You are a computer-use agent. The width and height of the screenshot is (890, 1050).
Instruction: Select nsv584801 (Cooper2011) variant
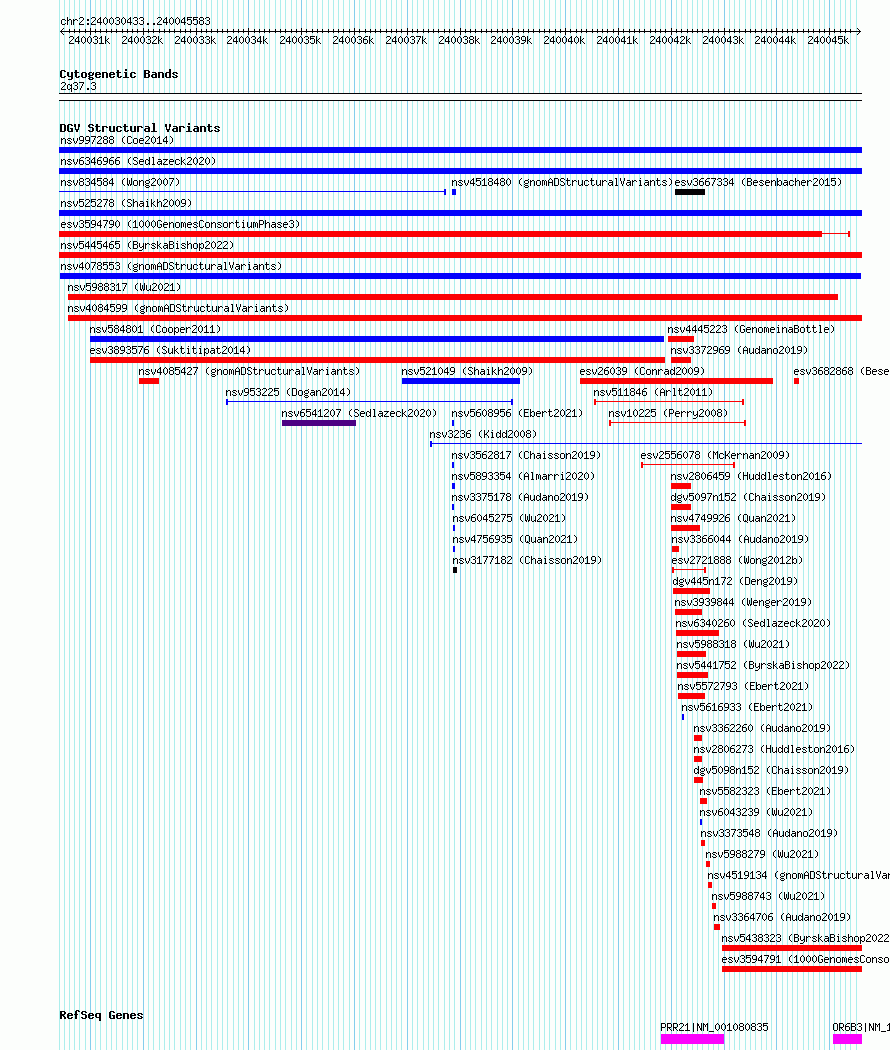point(155,329)
